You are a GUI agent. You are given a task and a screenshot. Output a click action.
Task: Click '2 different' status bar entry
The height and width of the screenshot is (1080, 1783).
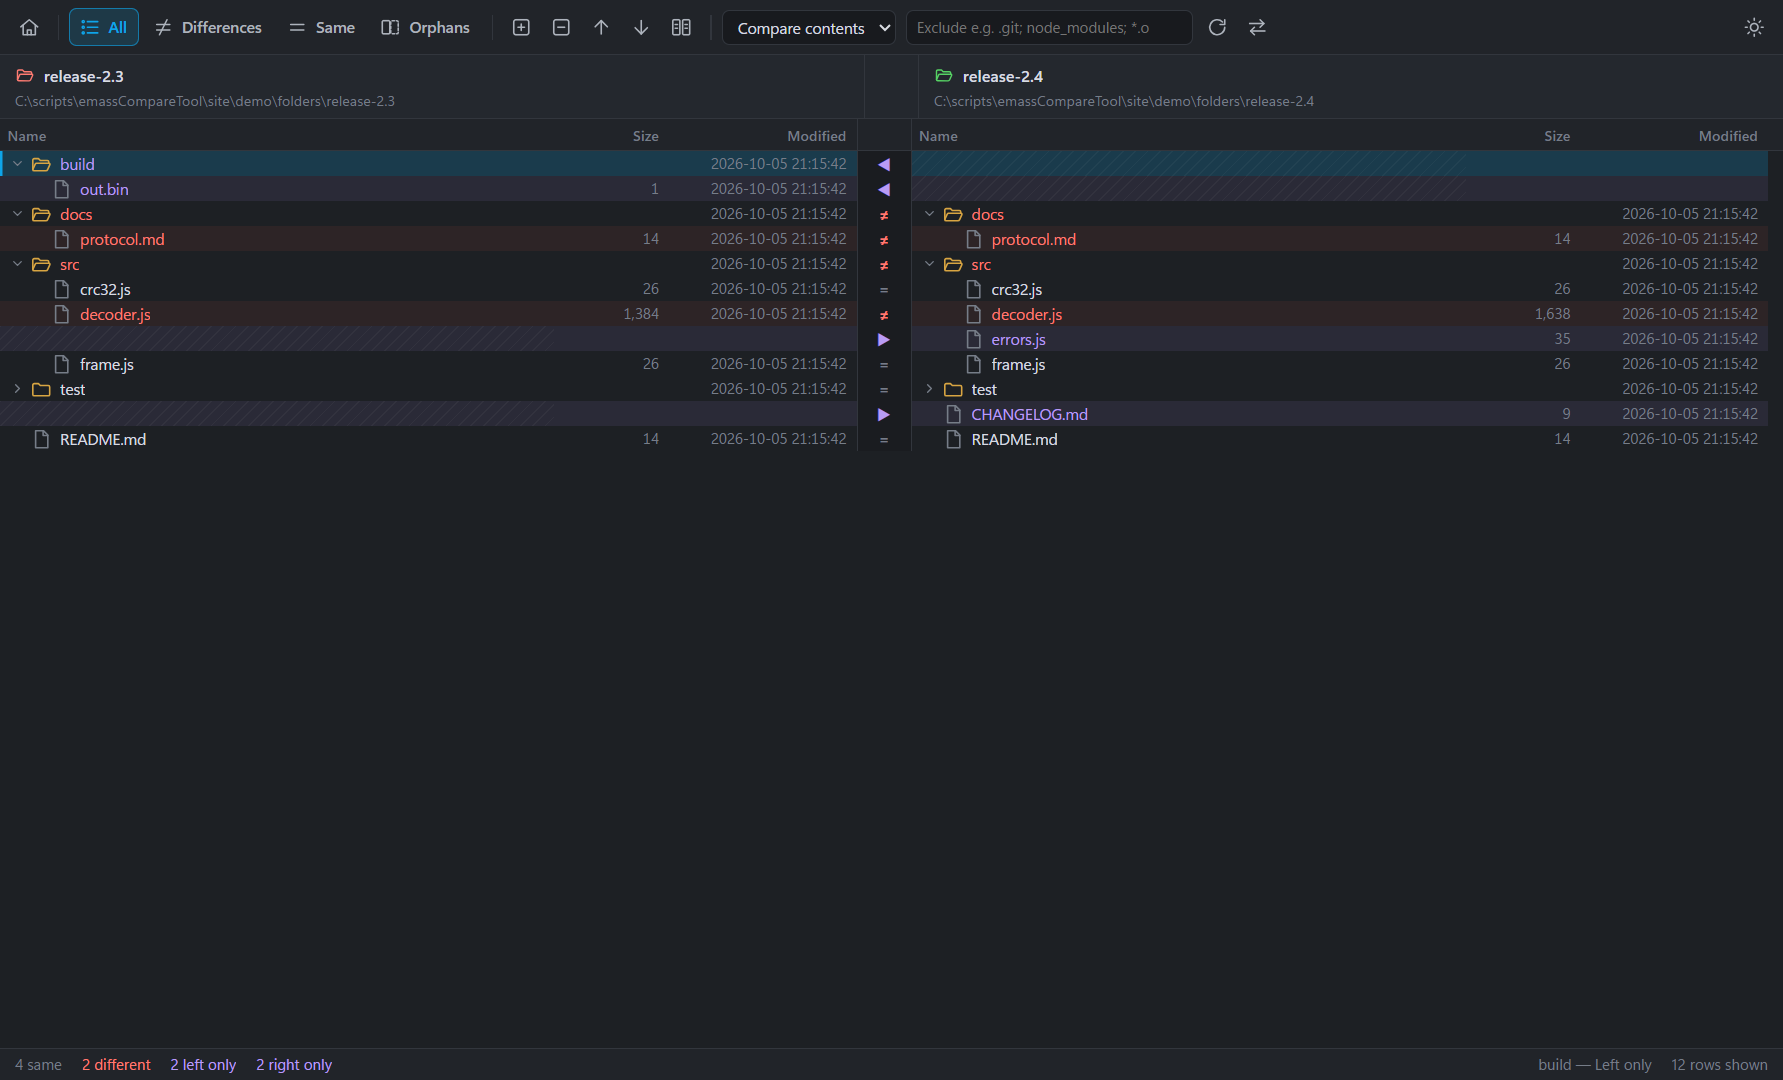(116, 1065)
